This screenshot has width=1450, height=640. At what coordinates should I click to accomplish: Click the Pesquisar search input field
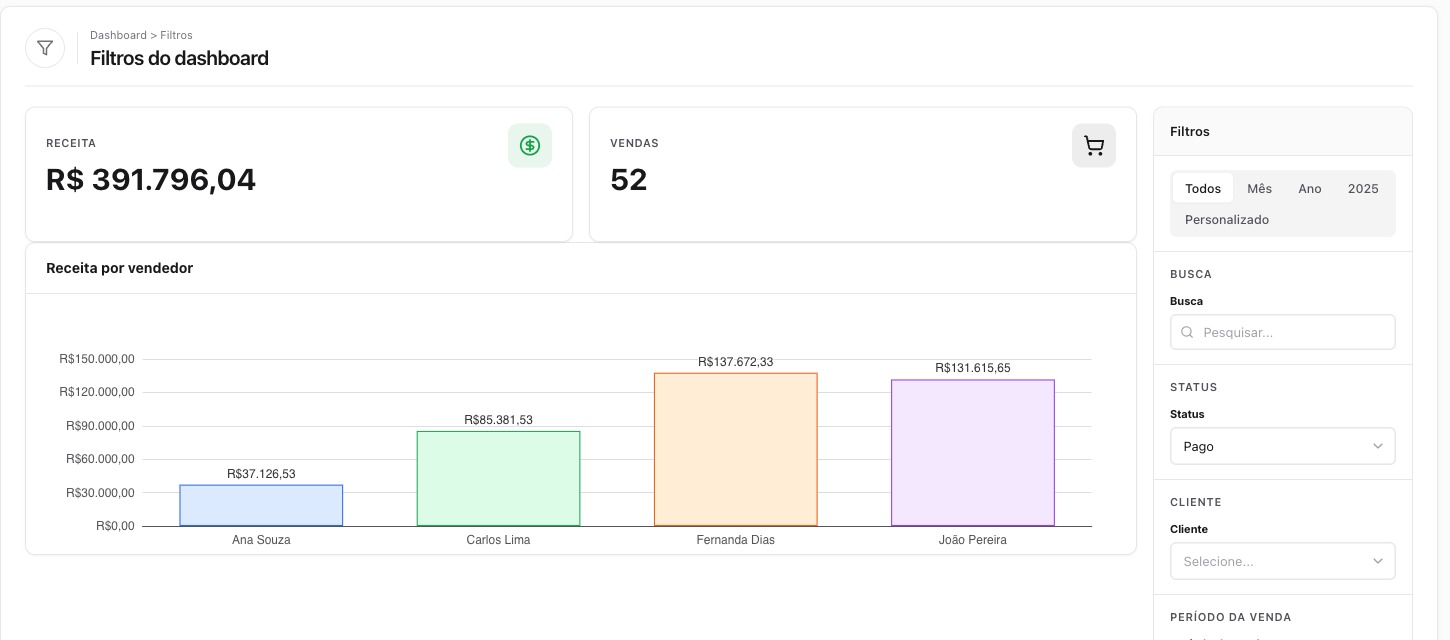coord(1283,333)
